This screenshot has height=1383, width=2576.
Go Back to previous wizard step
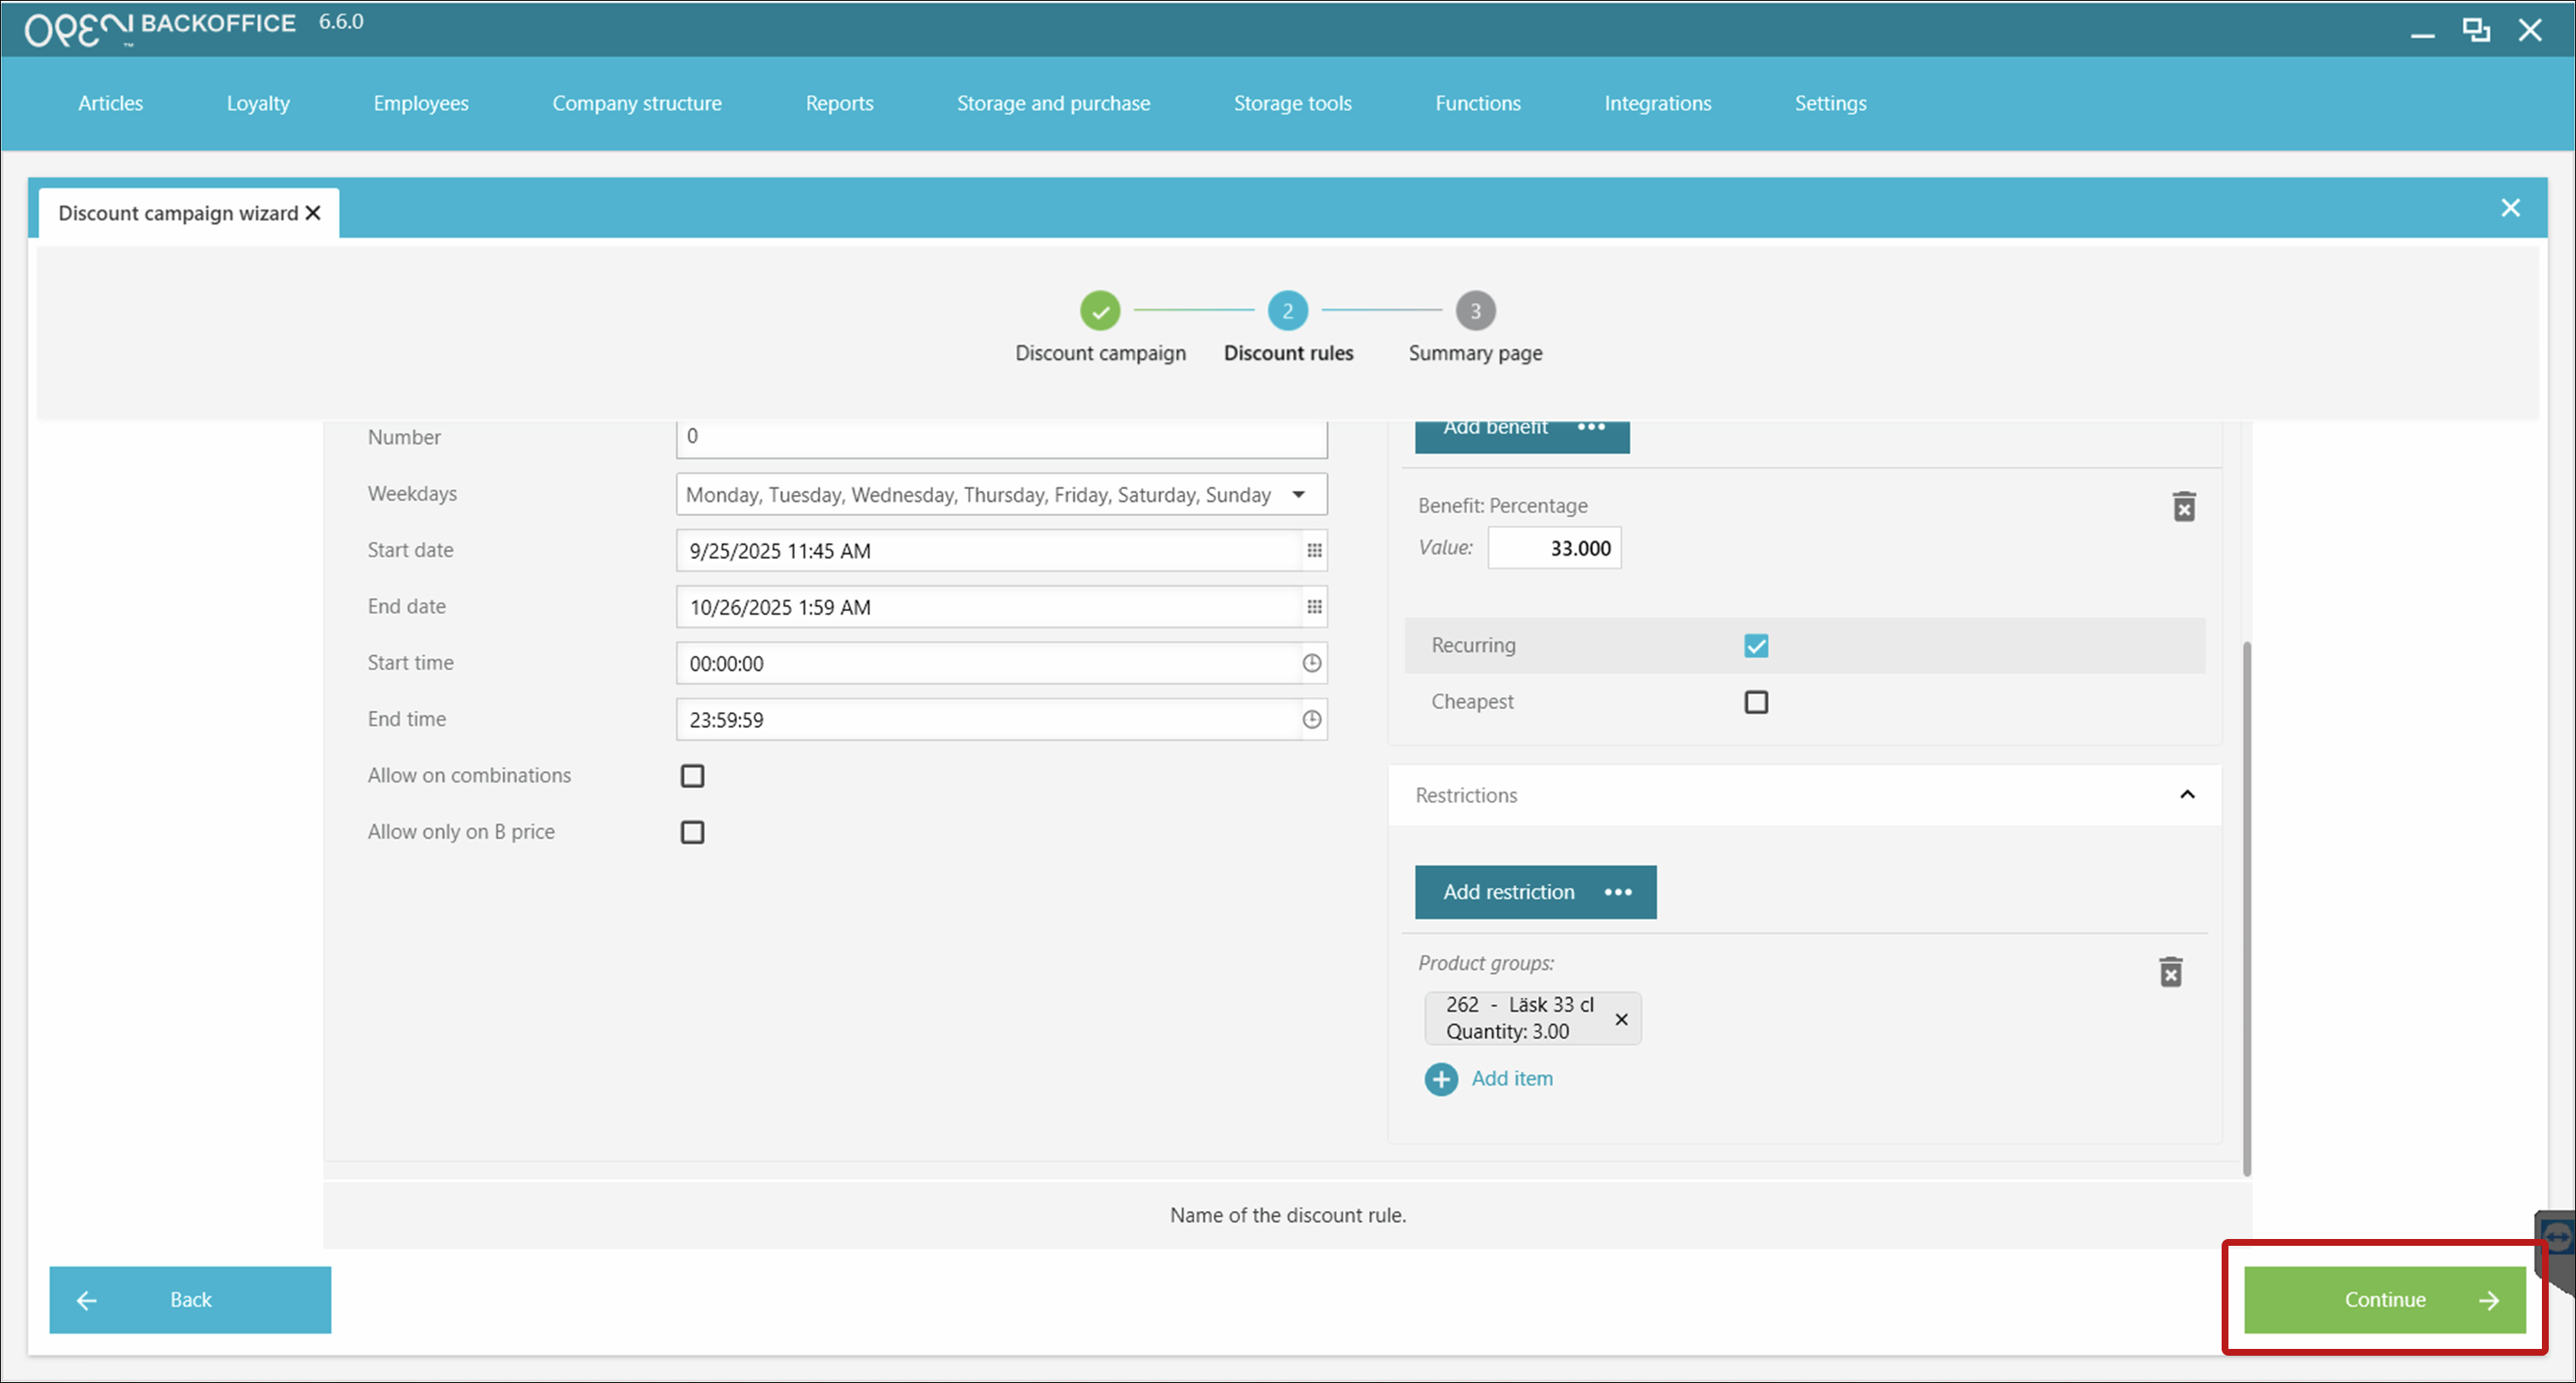[x=190, y=1299]
